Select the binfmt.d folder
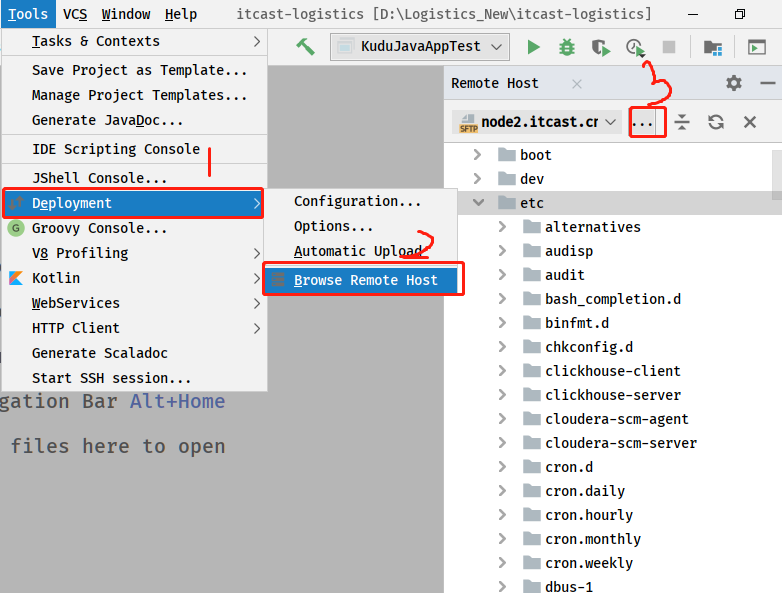This screenshot has width=782, height=593. click(x=613, y=323)
